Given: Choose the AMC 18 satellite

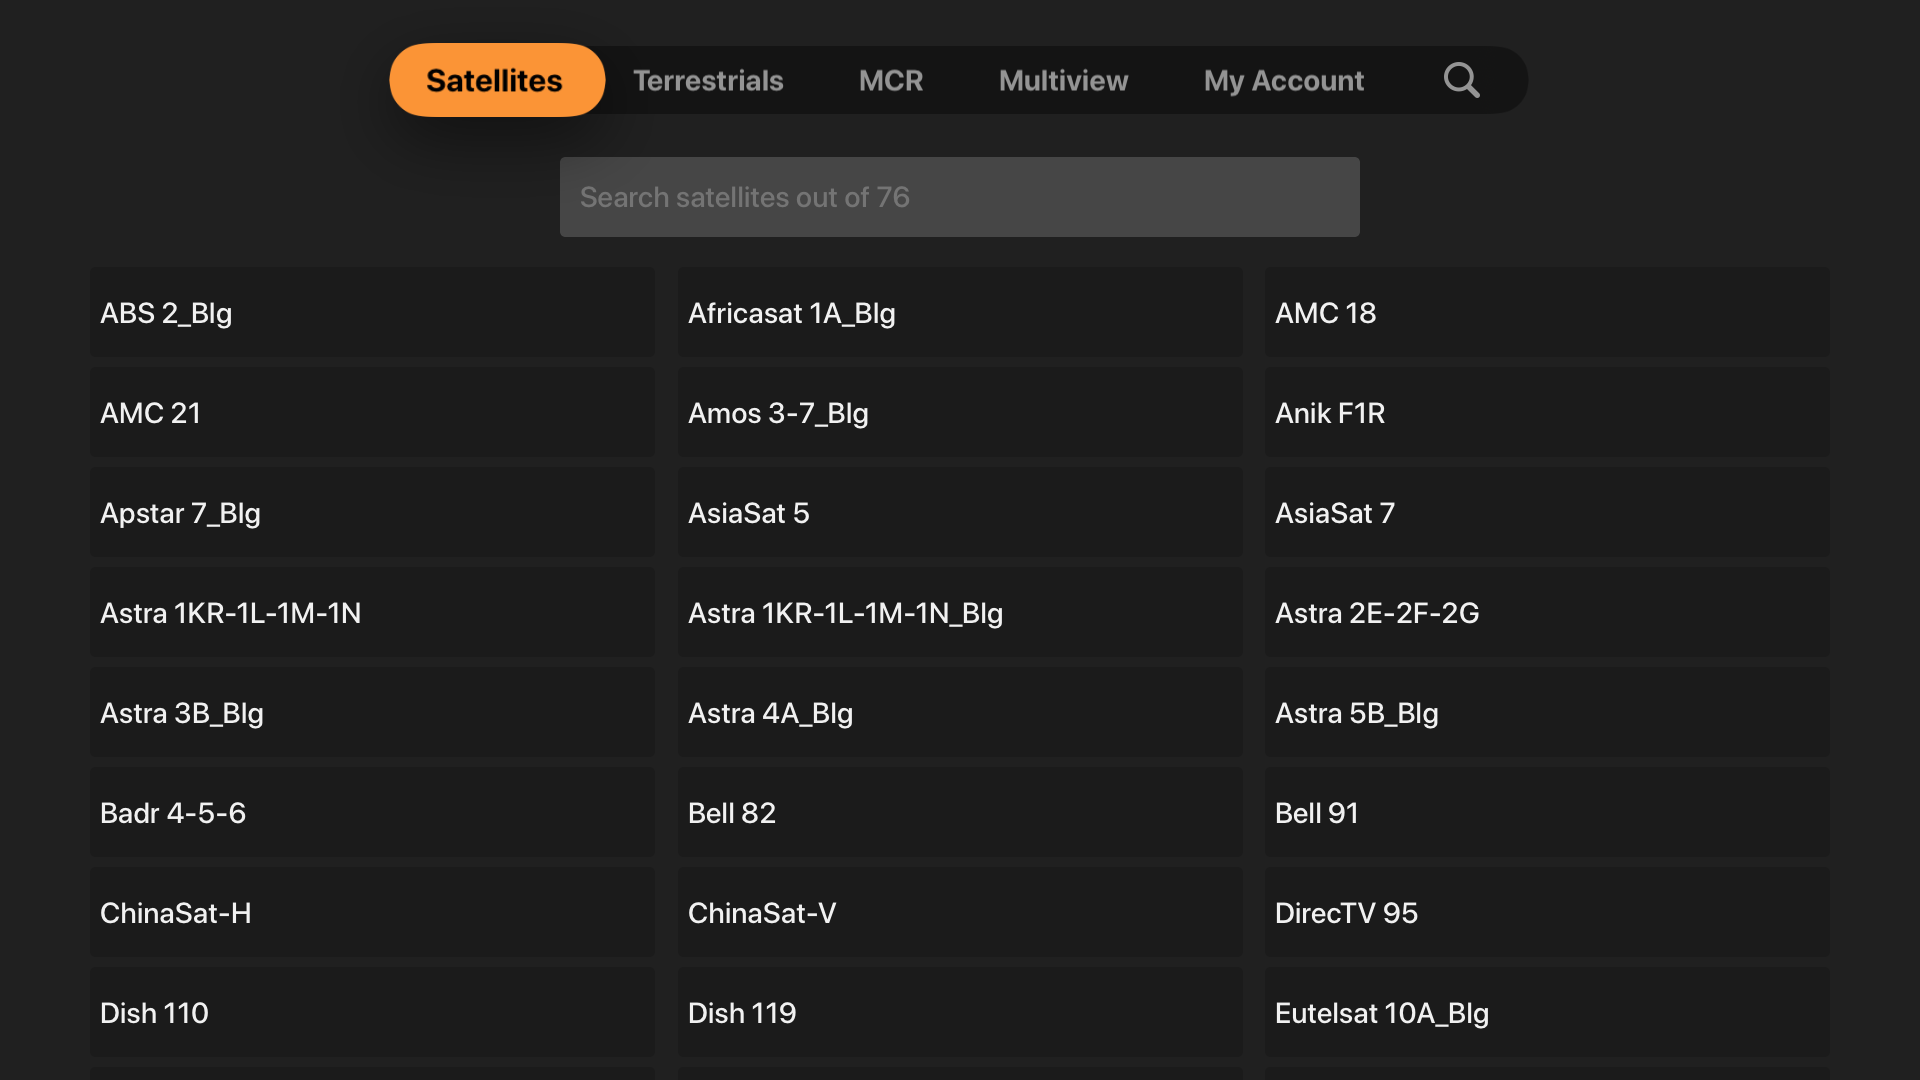Looking at the screenshot, I should 1548,313.
